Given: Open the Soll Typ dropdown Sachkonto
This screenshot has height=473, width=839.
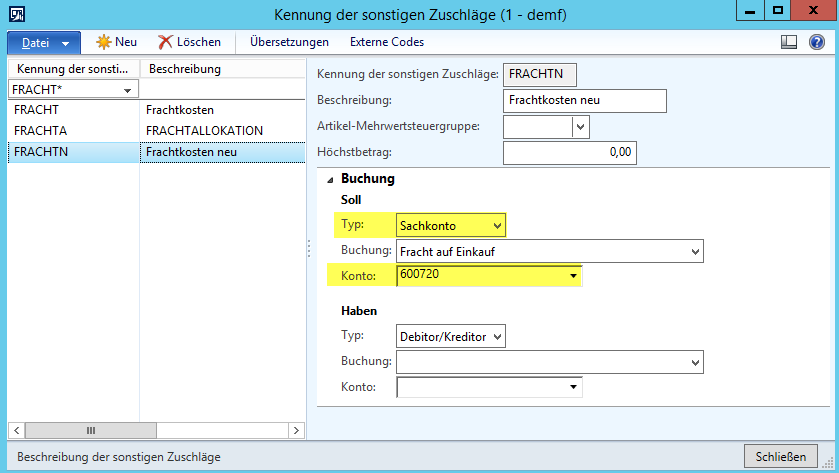Looking at the screenshot, I should (498, 224).
